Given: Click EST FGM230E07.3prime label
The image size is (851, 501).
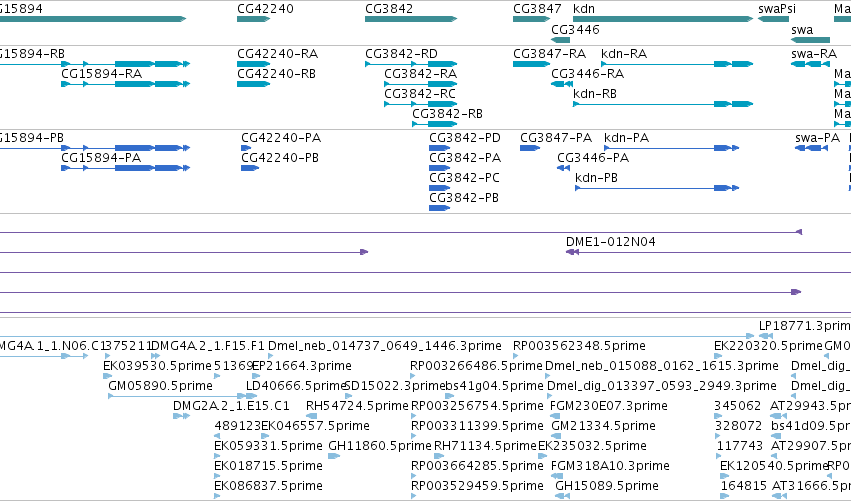Looking at the screenshot, I should [608, 406].
